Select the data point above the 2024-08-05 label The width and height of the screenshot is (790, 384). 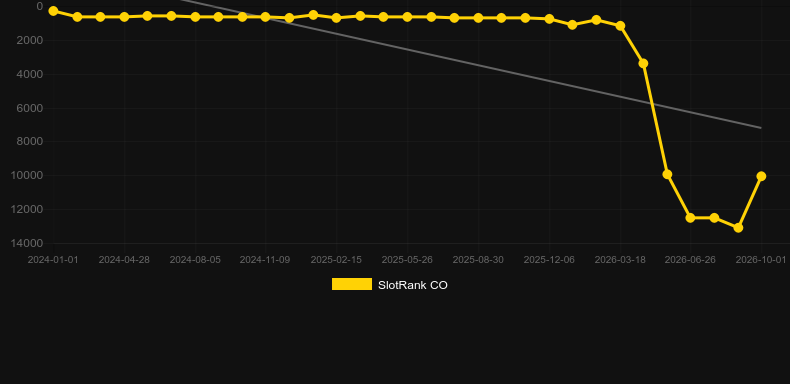[195, 17]
